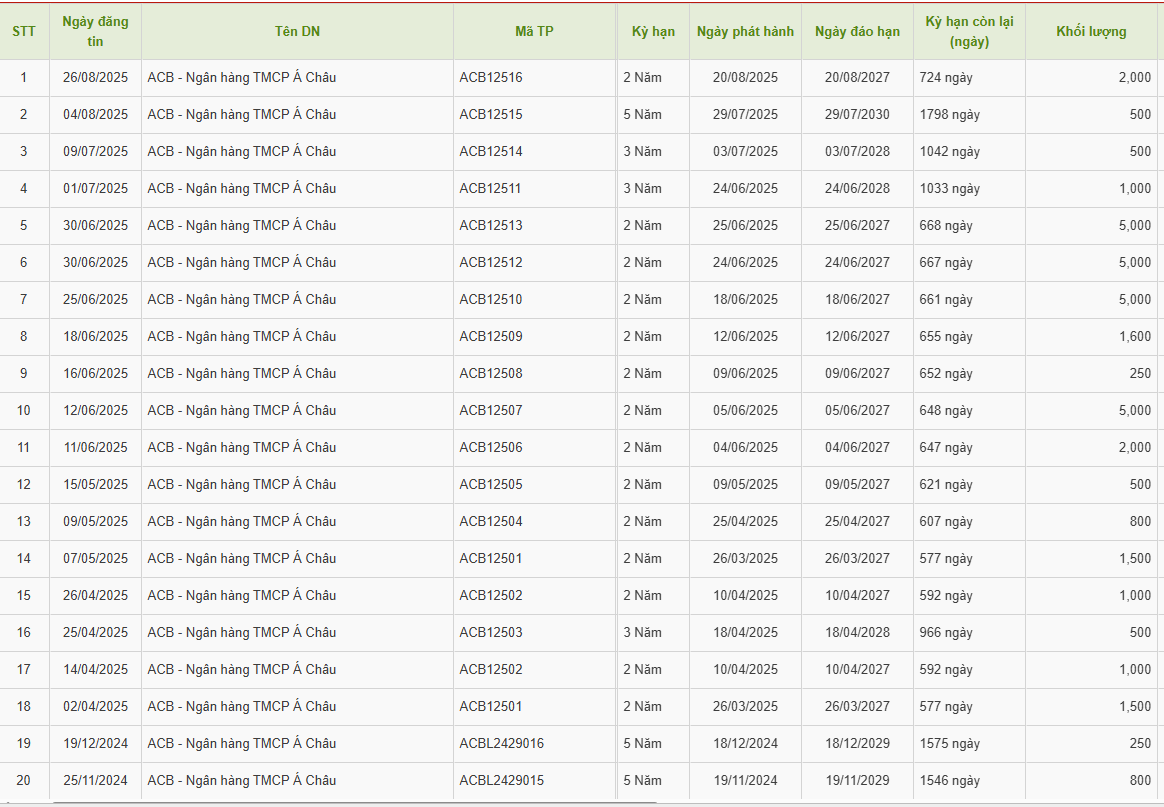Viewport: 1164px width, 807px height.
Task: Click the 'Tên DN' column header
Action: pos(297,31)
